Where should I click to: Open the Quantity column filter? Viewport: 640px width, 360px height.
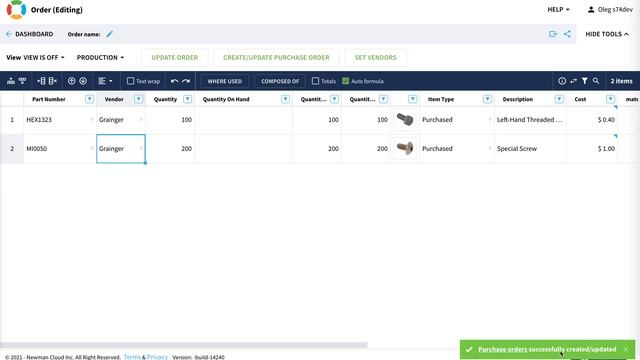pos(187,99)
